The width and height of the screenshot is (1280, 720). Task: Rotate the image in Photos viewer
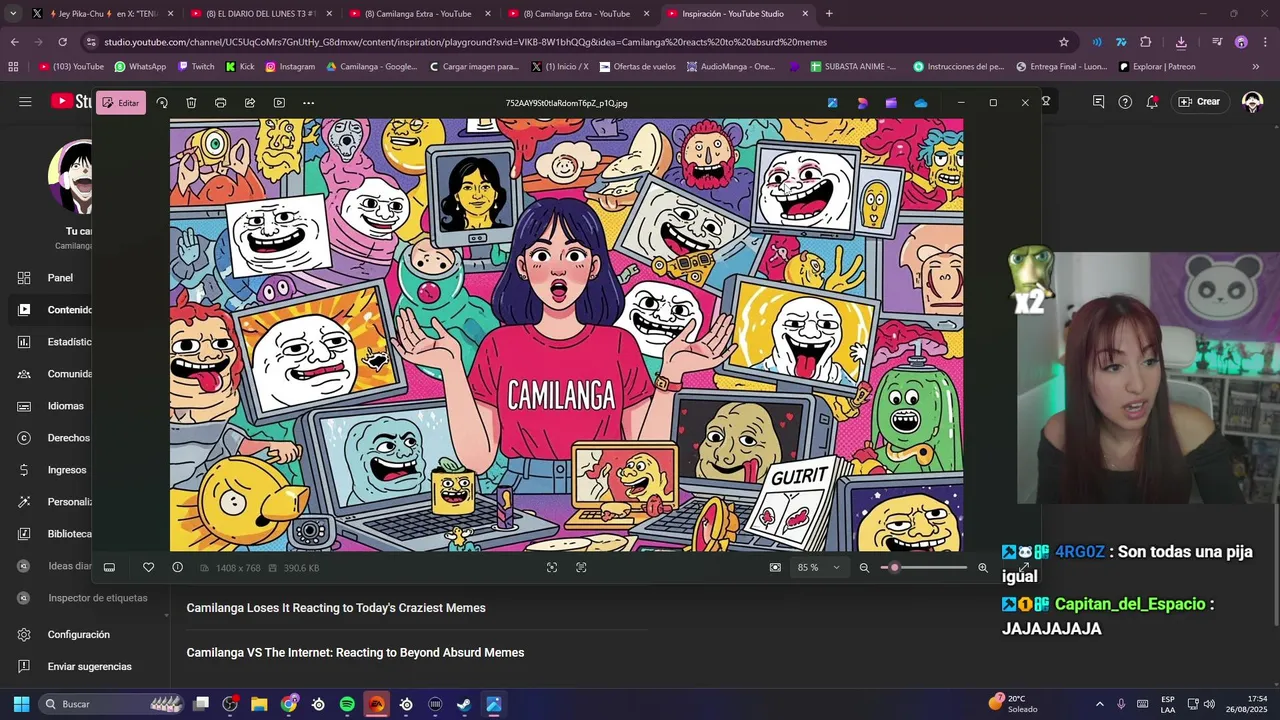click(162, 103)
